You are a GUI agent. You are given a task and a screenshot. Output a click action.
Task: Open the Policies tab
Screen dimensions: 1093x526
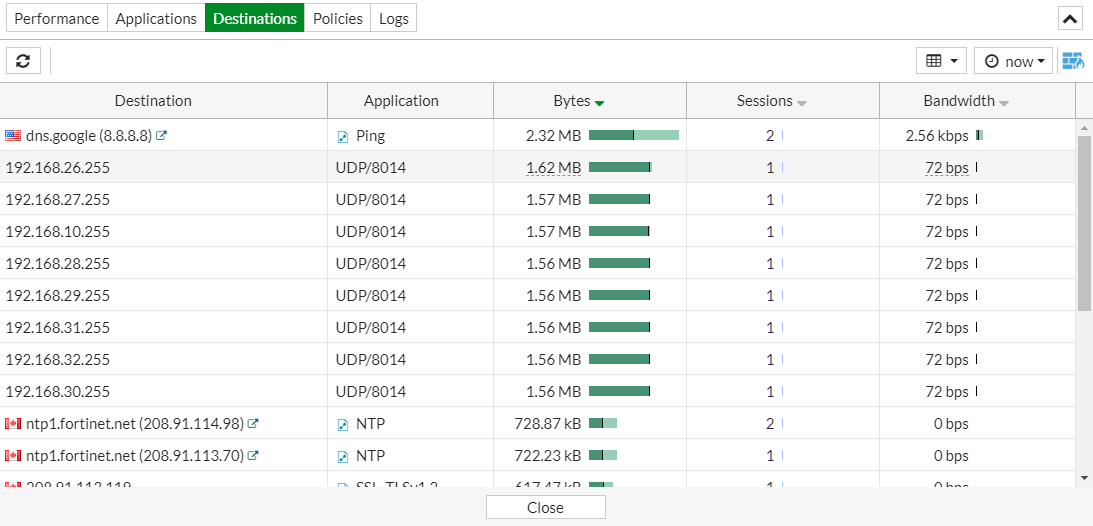click(x=337, y=19)
